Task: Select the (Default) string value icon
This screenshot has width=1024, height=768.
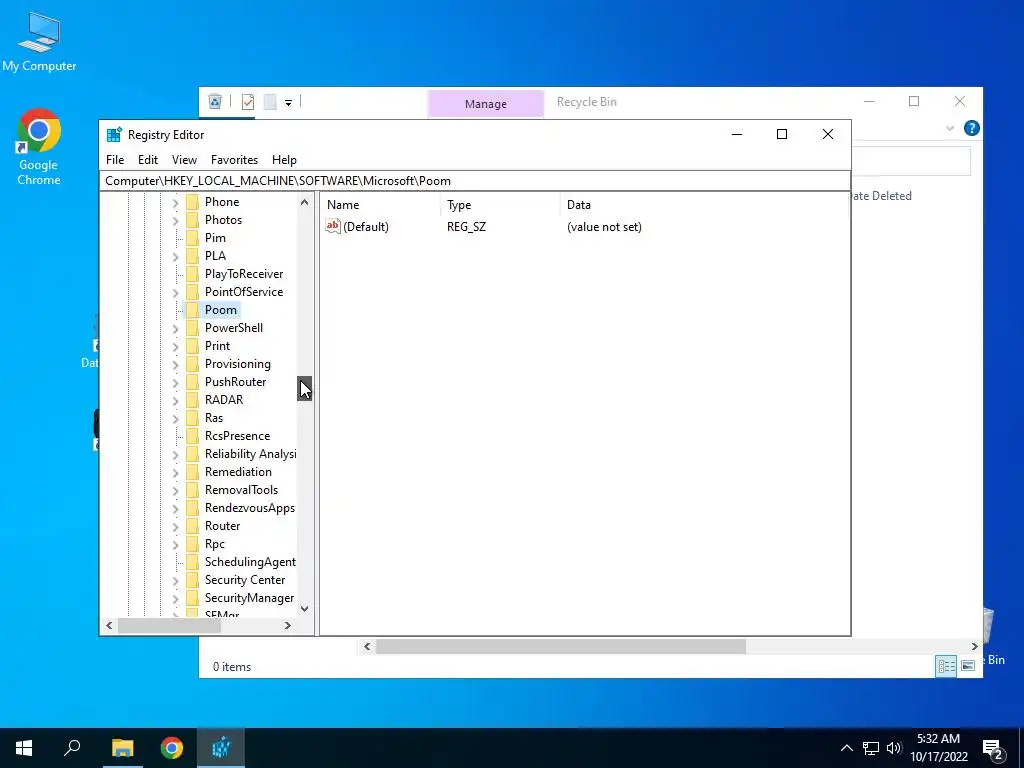Action: coord(333,227)
